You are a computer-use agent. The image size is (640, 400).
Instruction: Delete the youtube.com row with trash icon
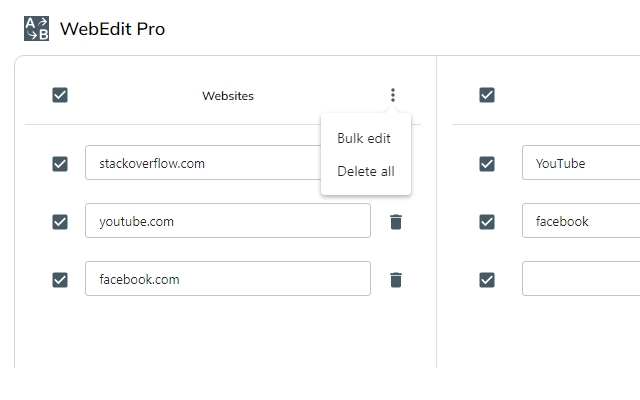(396, 222)
